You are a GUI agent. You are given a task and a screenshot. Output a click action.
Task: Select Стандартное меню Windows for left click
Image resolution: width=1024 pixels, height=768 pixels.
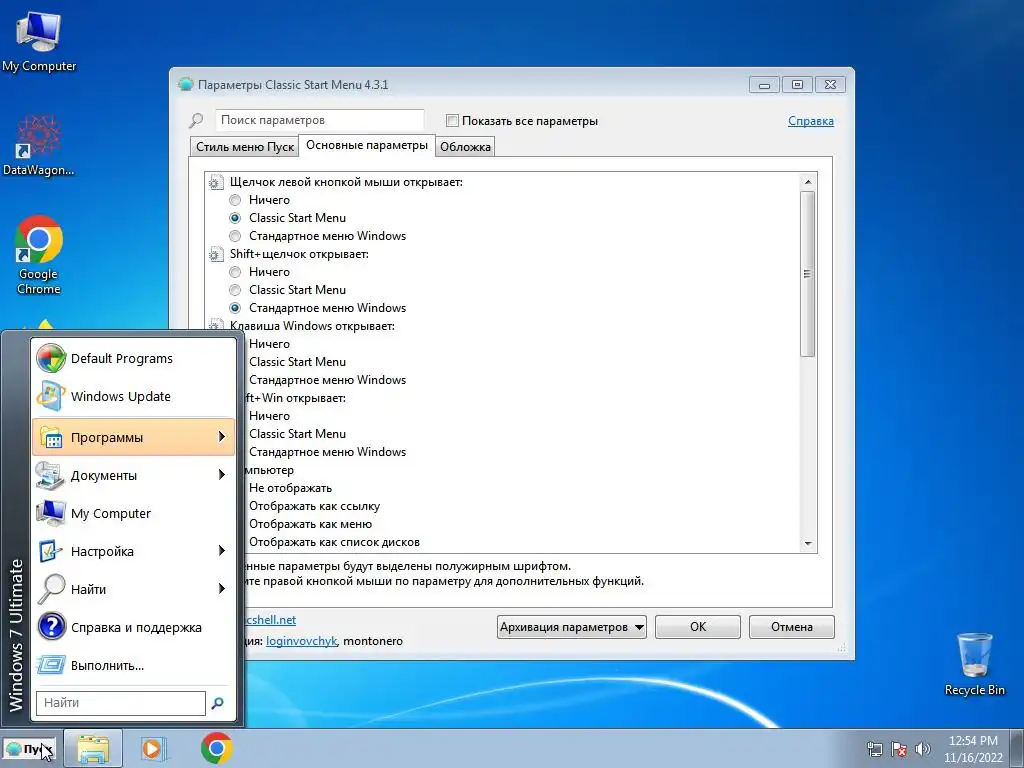(x=235, y=236)
